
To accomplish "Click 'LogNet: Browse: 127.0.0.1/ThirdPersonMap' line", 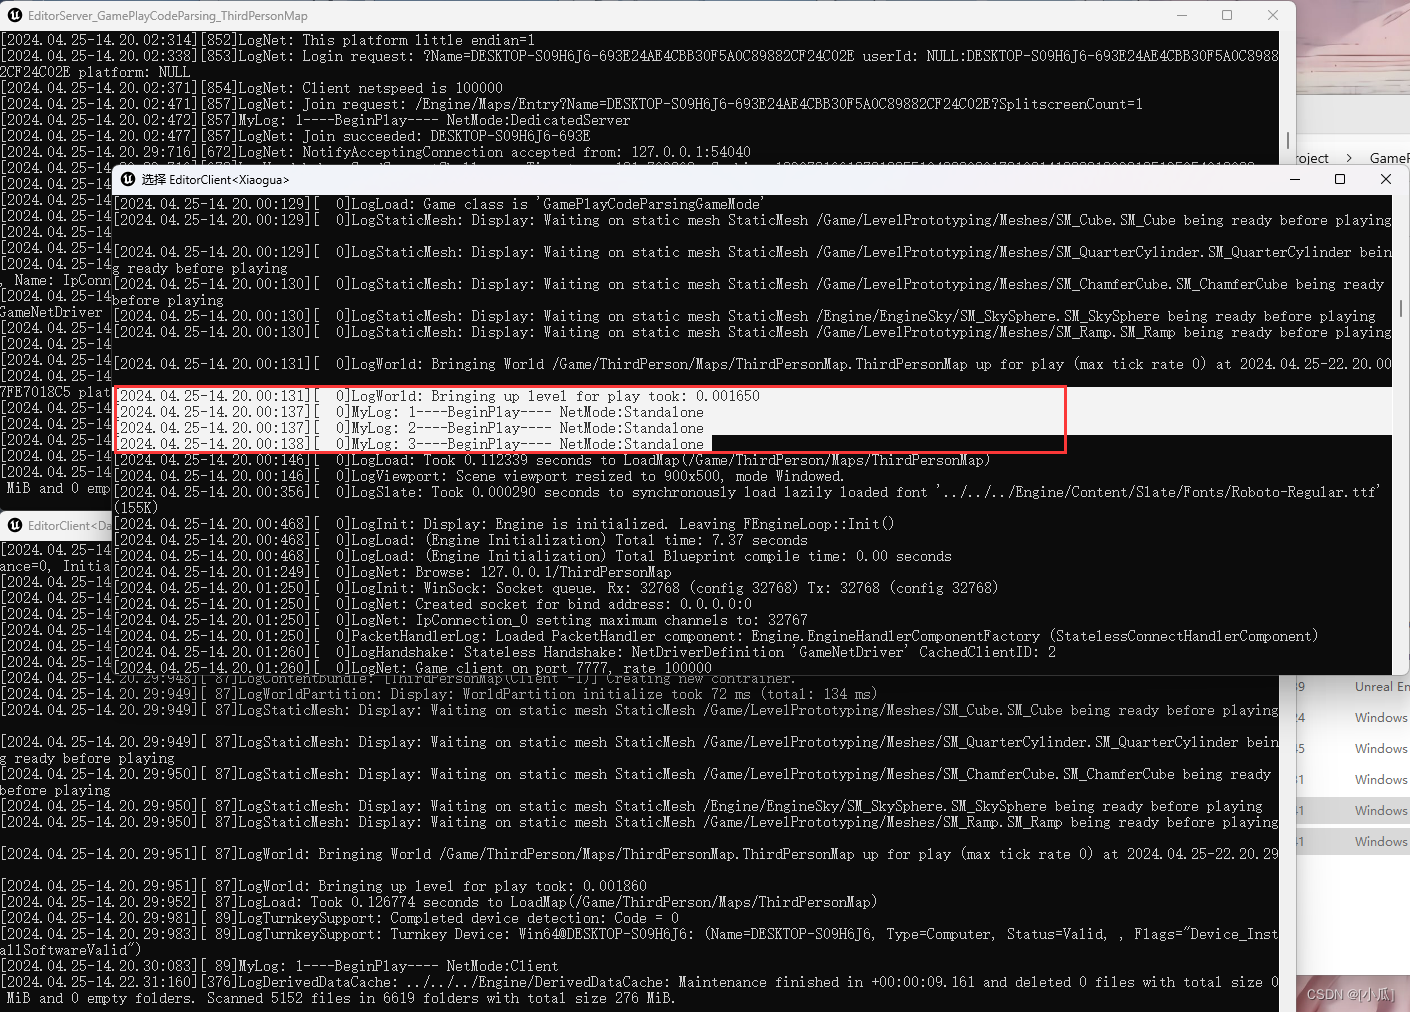I will pyautogui.click(x=393, y=572).
